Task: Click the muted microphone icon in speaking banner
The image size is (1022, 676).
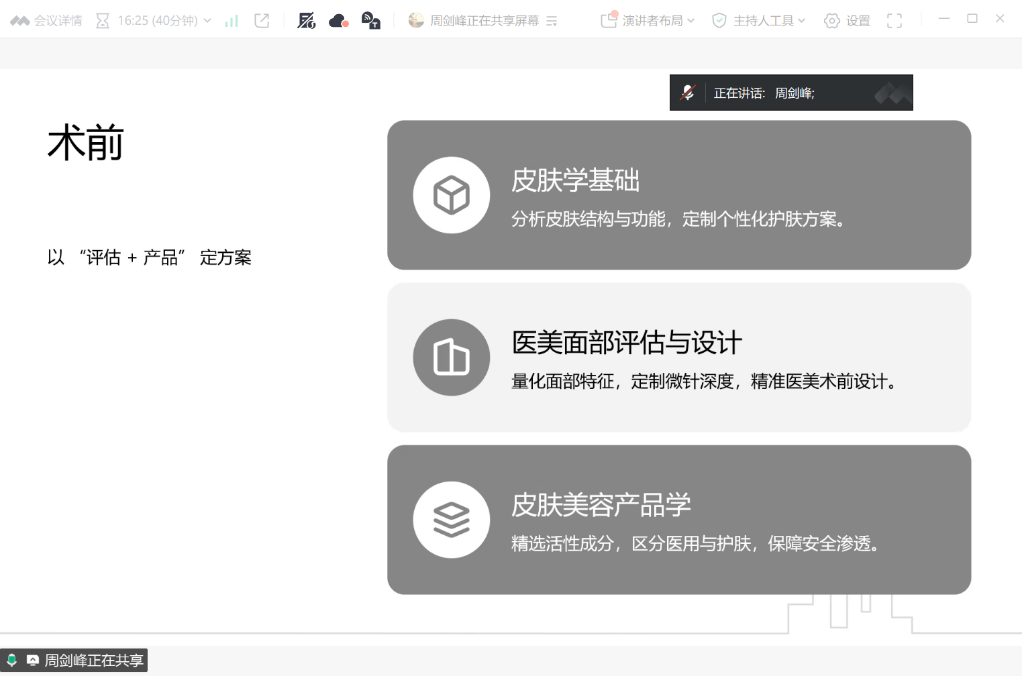Action: click(x=688, y=93)
